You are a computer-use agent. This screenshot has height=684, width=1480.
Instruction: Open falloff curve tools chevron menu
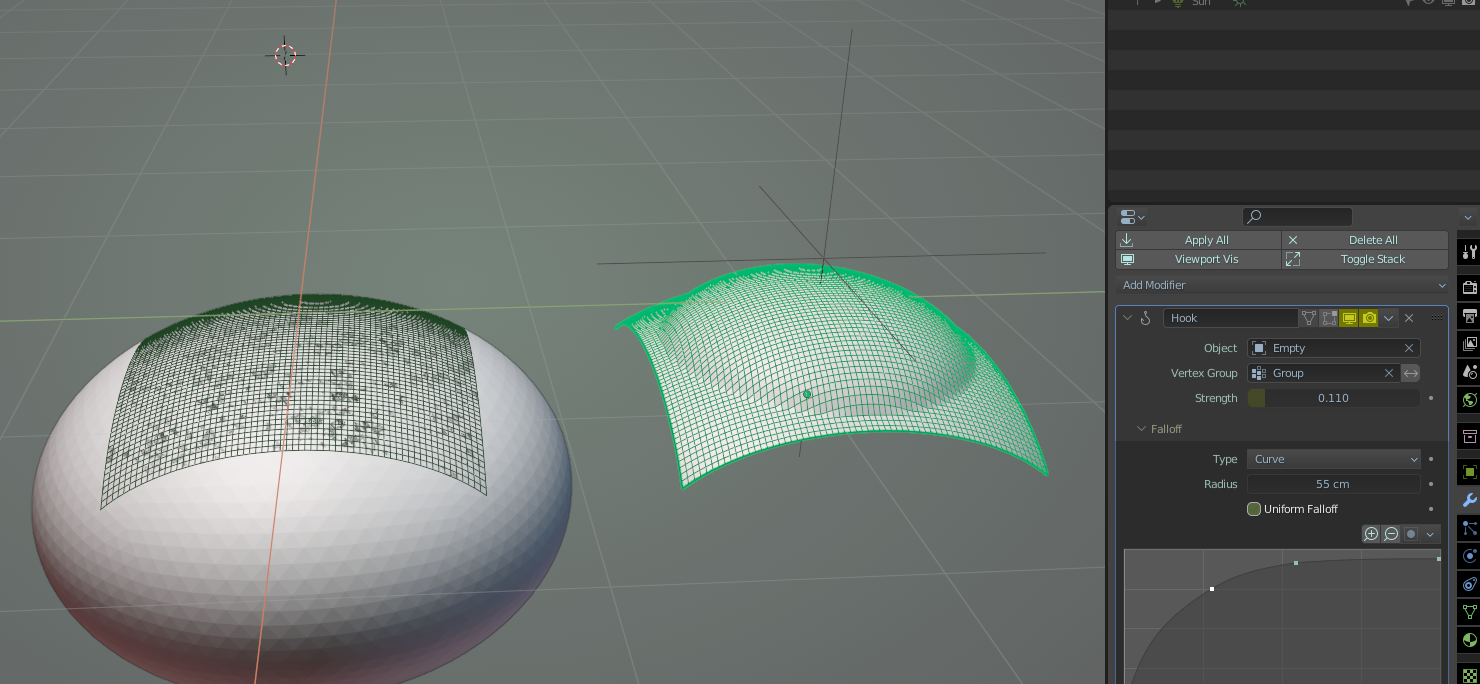pyautogui.click(x=1431, y=534)
